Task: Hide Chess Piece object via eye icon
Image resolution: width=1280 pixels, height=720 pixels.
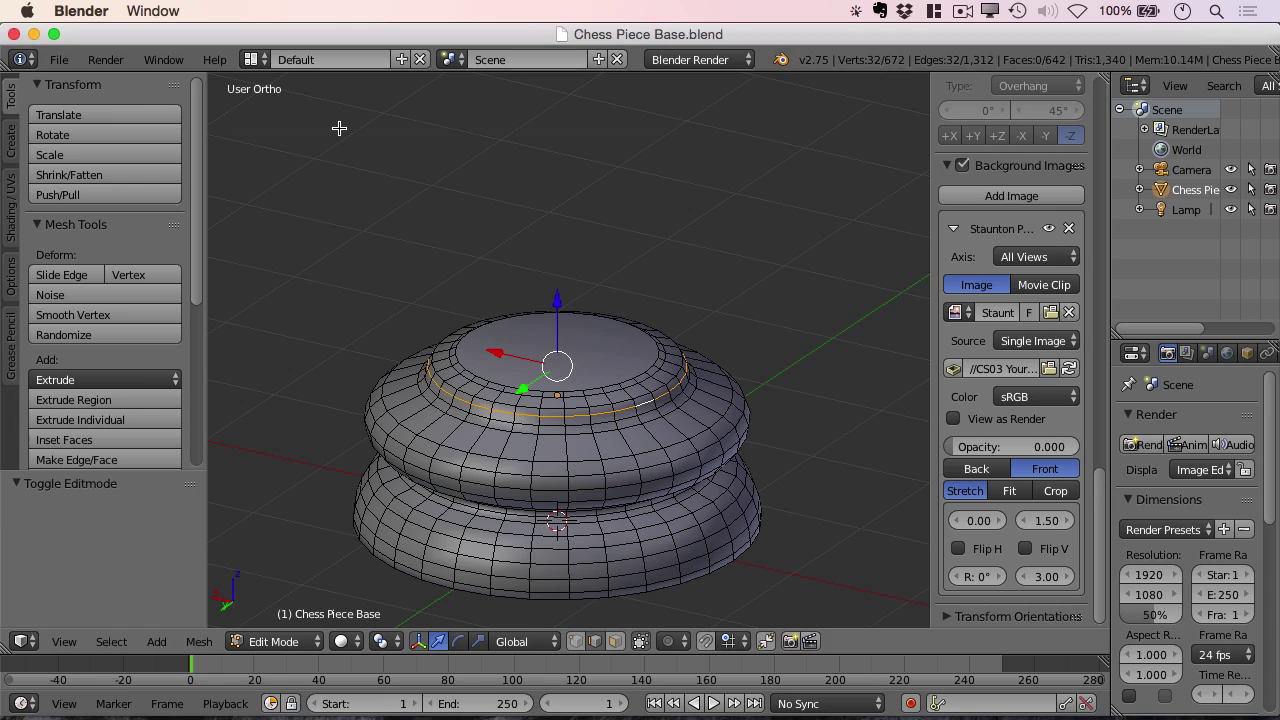Action: [x=1231, y=190]
